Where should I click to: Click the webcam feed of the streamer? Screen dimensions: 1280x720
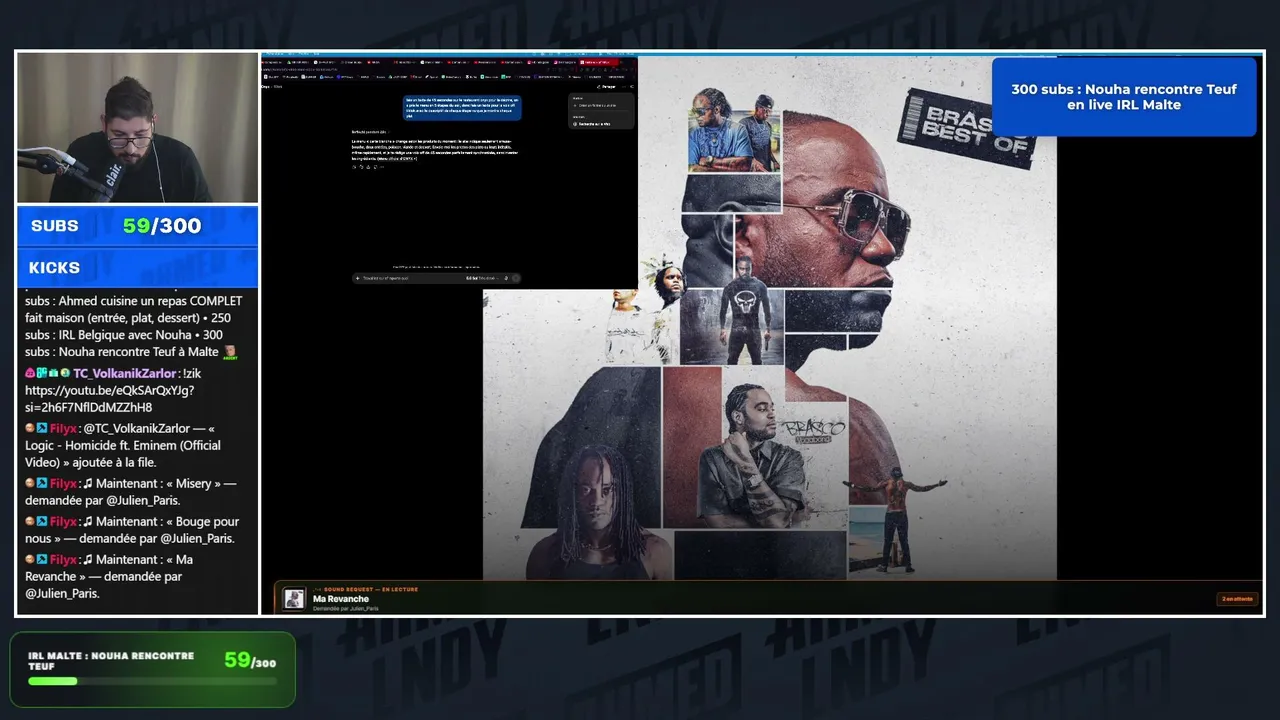tap(138, 128)
